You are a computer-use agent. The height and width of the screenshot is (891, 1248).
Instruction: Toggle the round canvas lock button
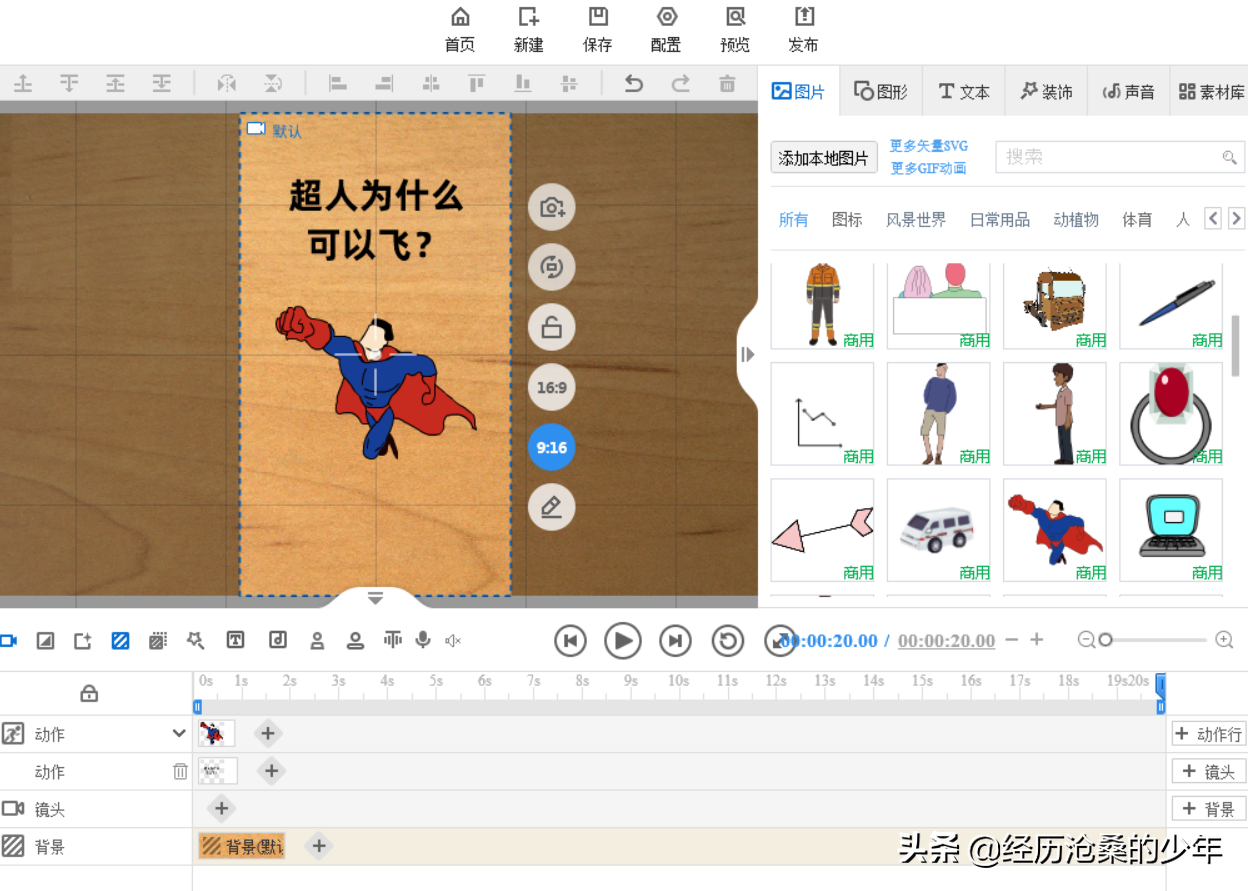tap(552, 327)
